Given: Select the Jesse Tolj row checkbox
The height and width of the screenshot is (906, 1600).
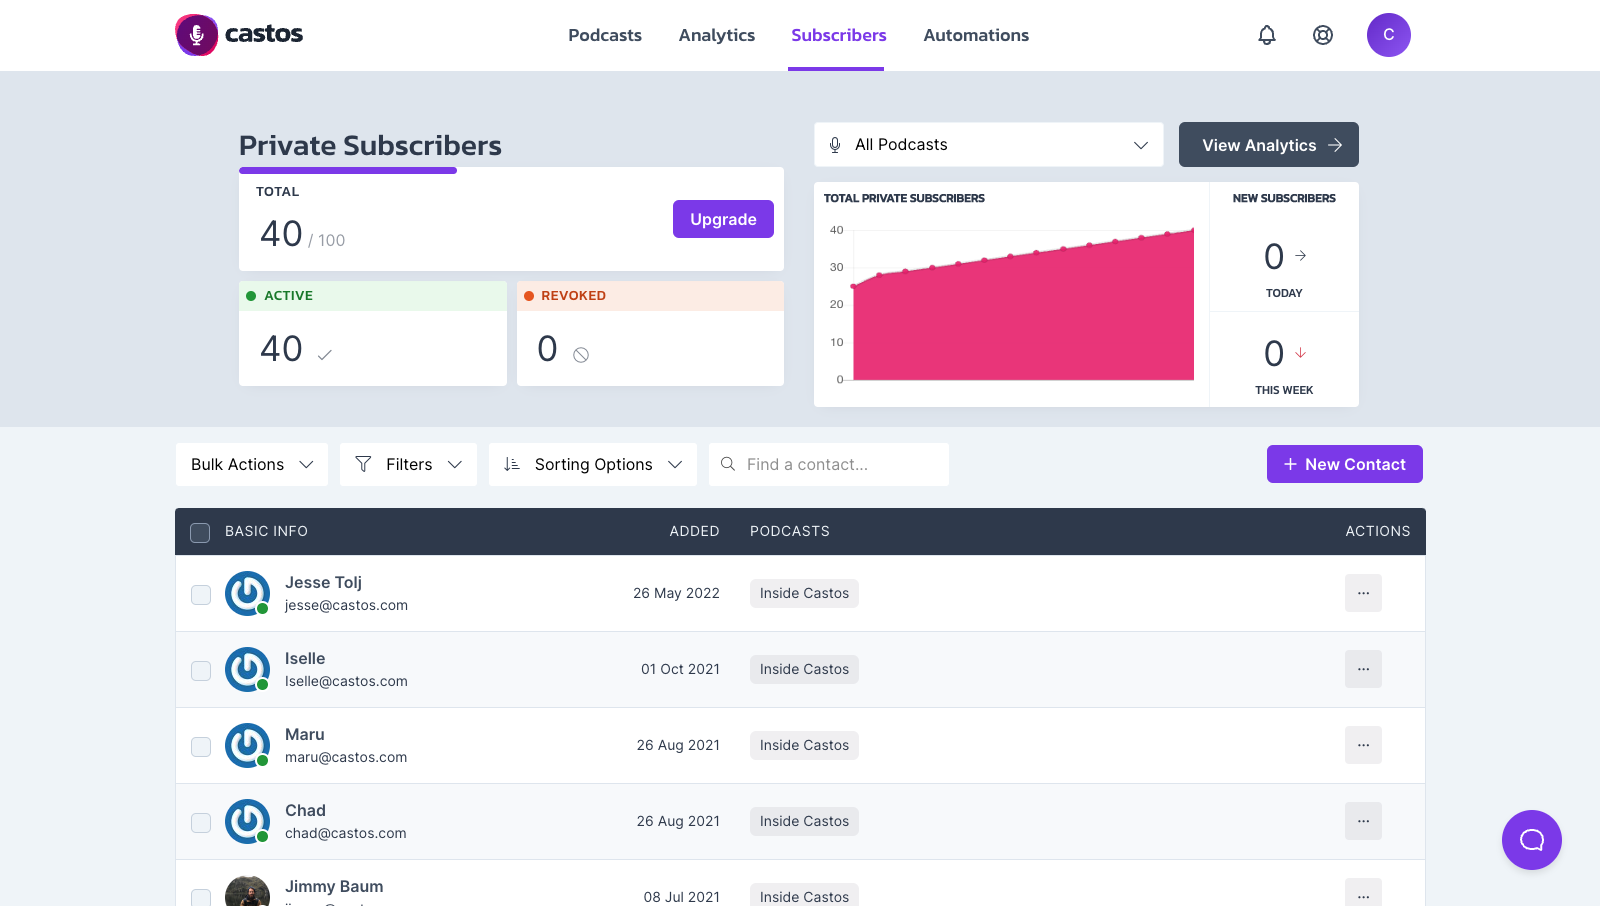Looking at the screenshot, I should (201, 594).
